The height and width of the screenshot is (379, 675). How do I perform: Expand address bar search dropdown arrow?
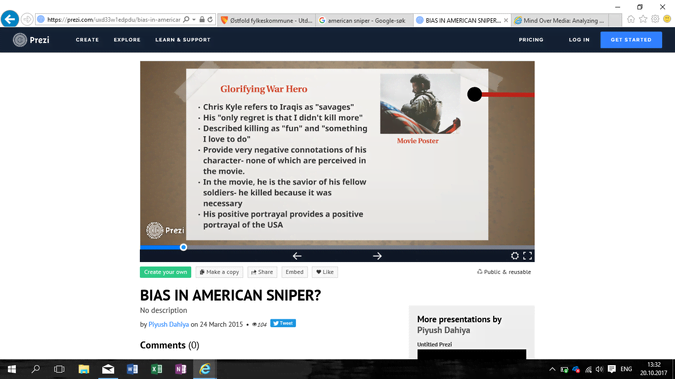pos(194,19)
